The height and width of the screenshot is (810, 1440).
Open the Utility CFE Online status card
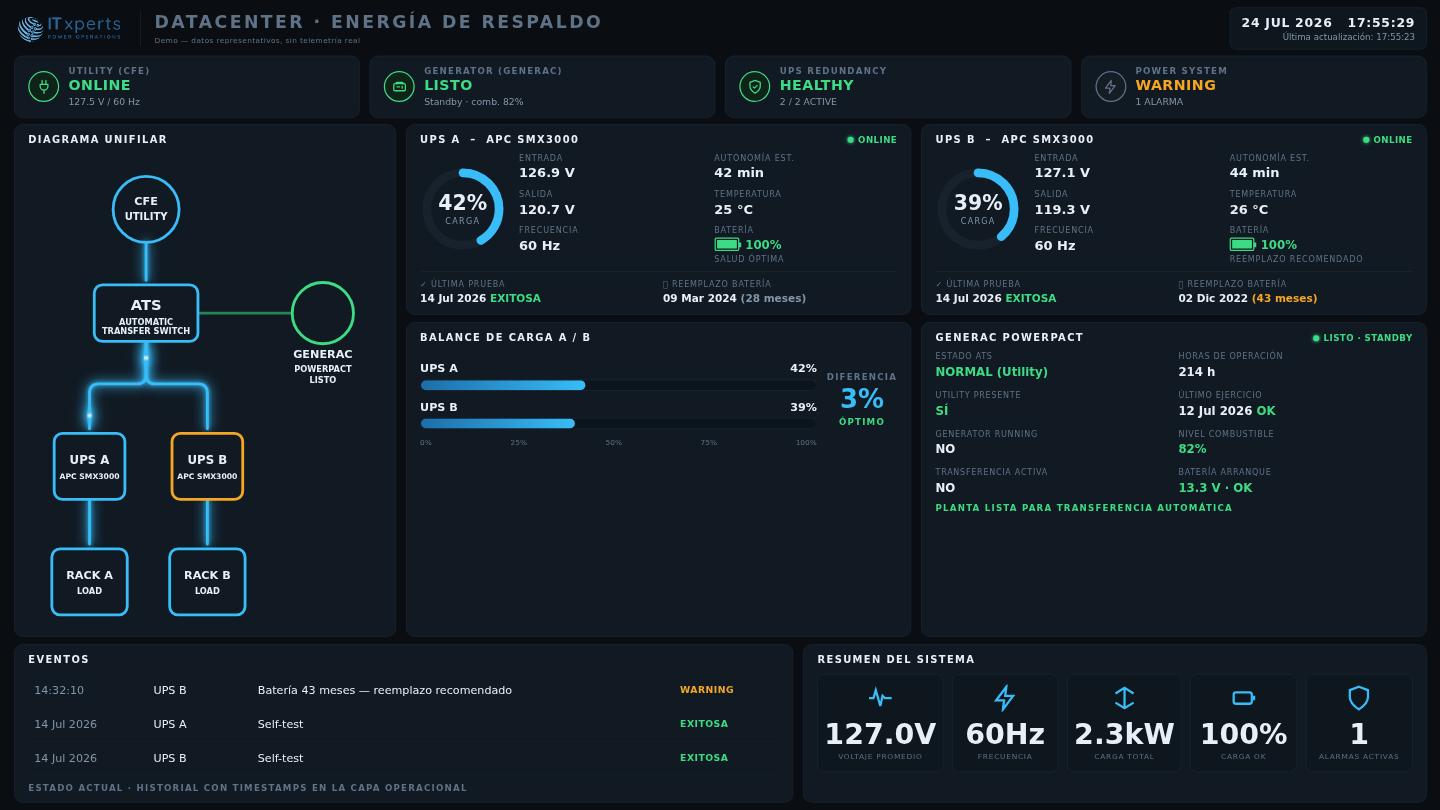click(187, 87)
